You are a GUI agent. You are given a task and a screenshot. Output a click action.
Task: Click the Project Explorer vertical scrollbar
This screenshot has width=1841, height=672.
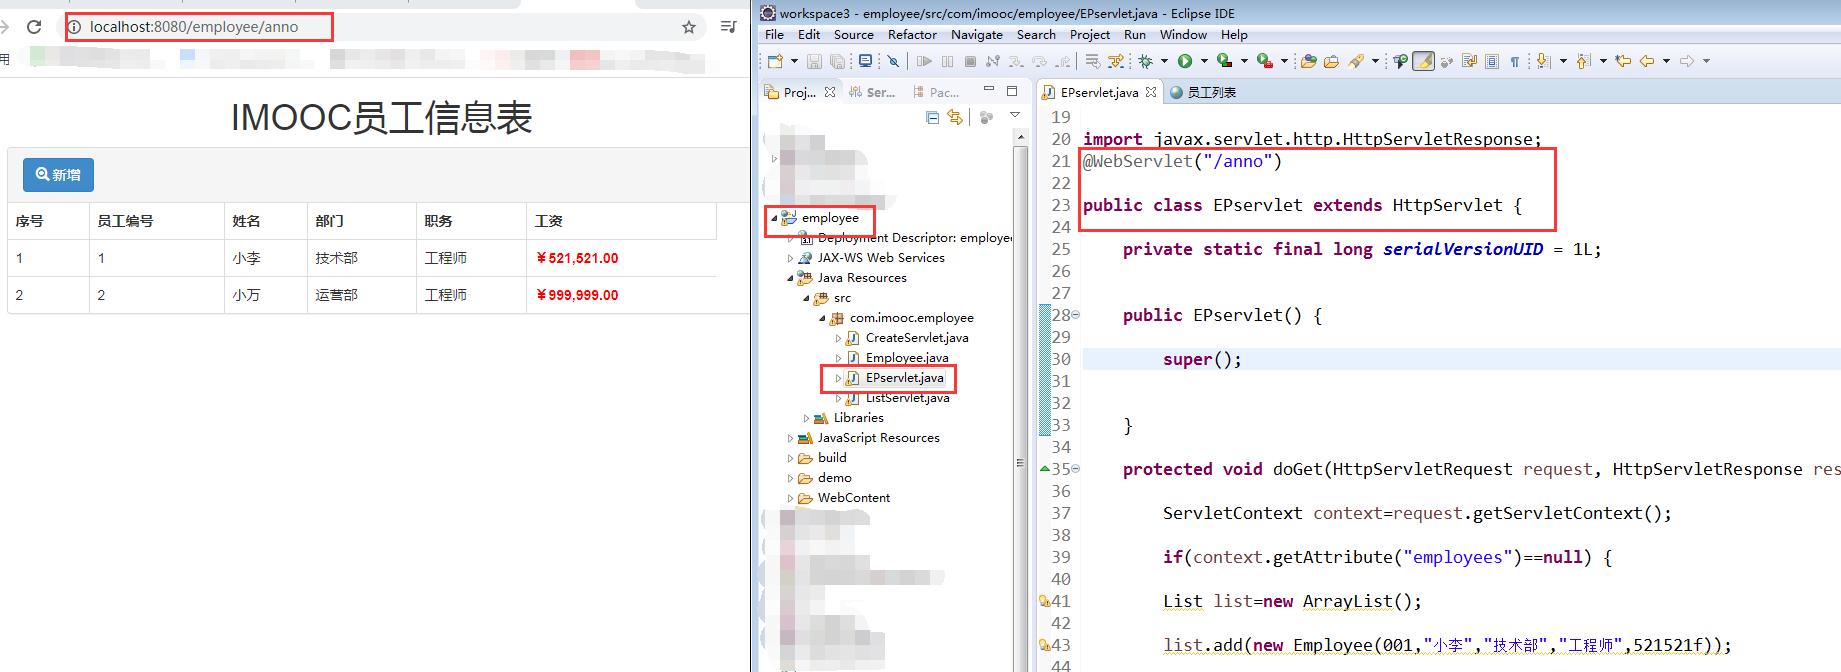tap(1020, 400)
